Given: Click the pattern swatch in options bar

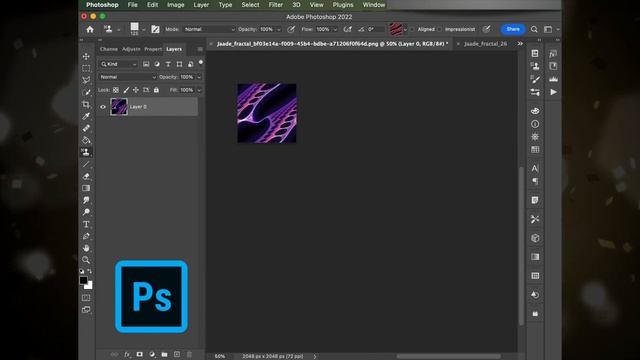Looking at the screenshot, I should pyautogui.click(x=395, y=29).
